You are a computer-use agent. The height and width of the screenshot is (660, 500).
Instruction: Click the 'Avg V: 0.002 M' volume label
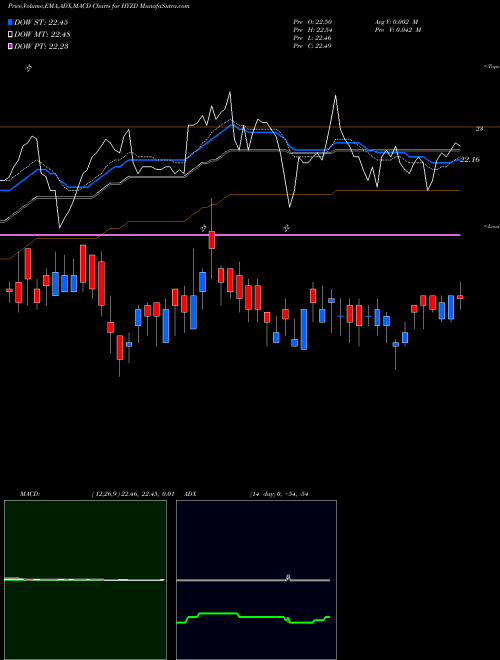pos(397,22)
